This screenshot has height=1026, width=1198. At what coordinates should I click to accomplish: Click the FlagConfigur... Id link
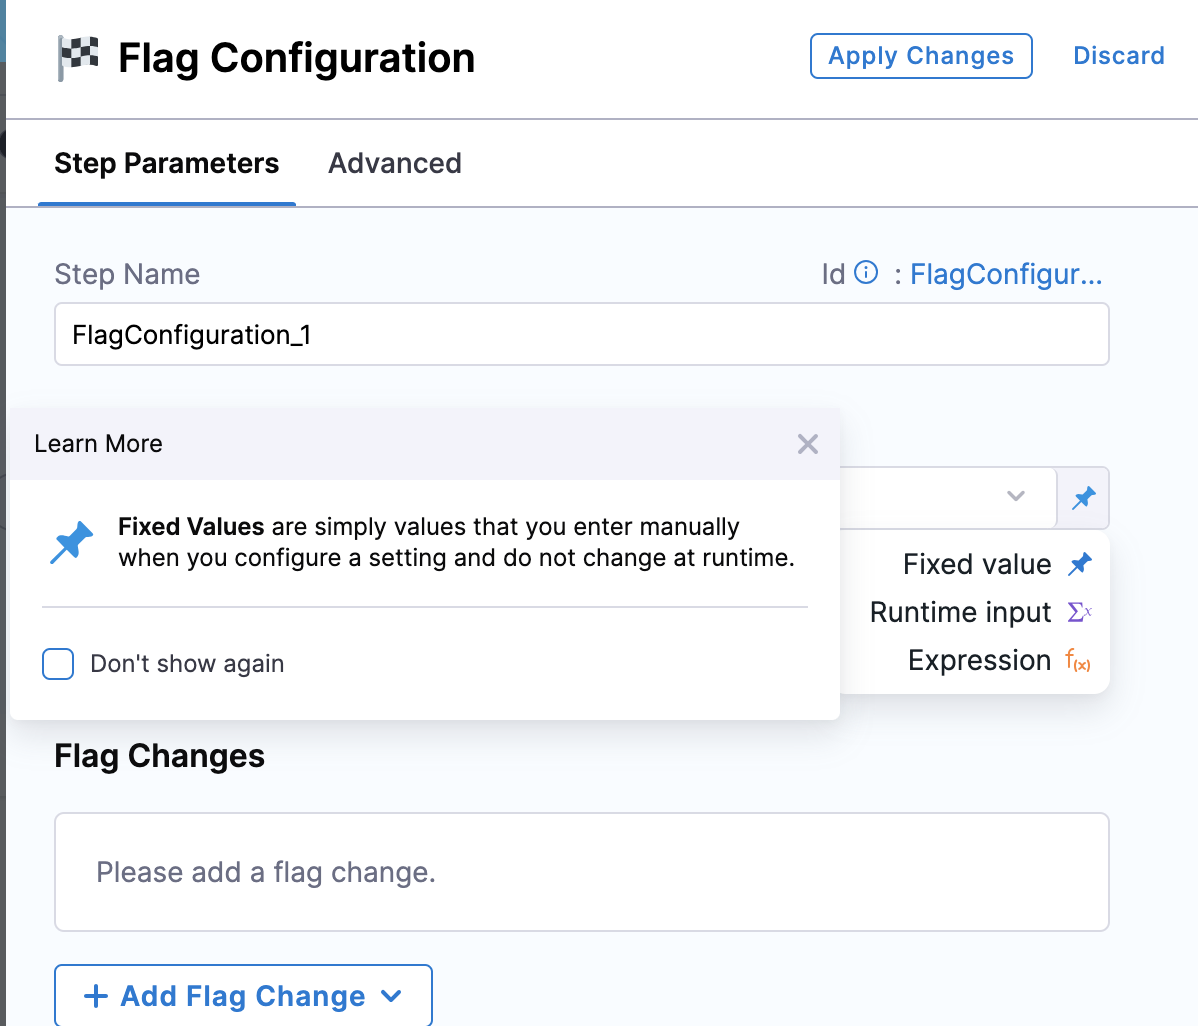1006,274
